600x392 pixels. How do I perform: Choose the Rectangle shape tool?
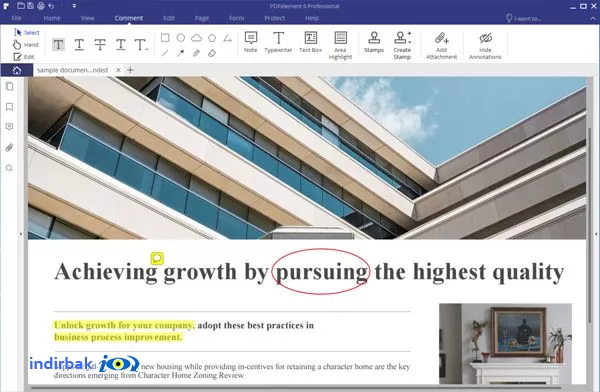[x=165, y=38]
